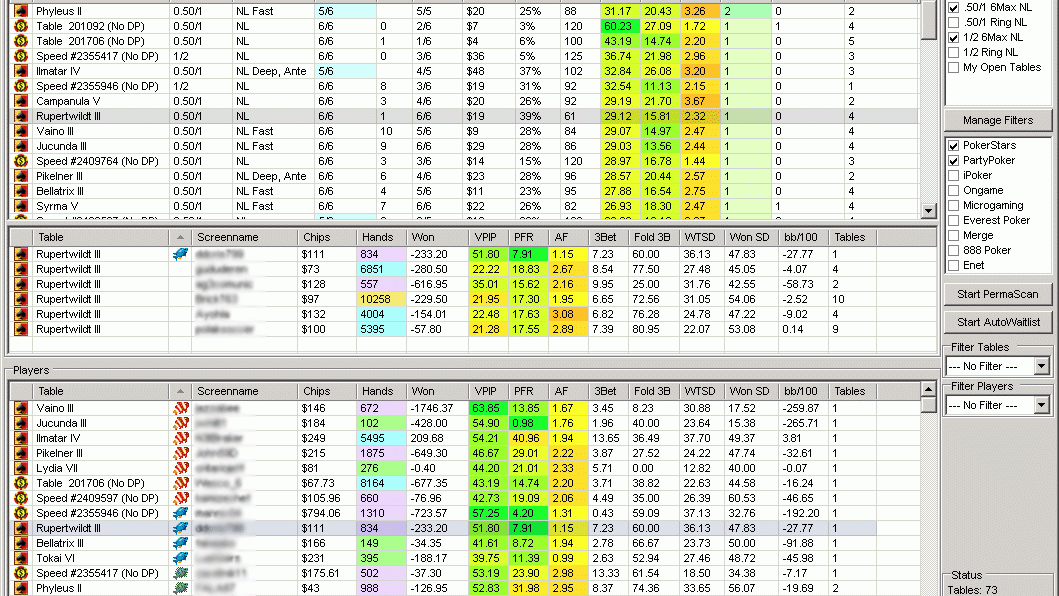Click the blue fish icon beside Bellatrix III in the Players list
The height and width of the screenshot is (596, 1059).
pos(180,543)
